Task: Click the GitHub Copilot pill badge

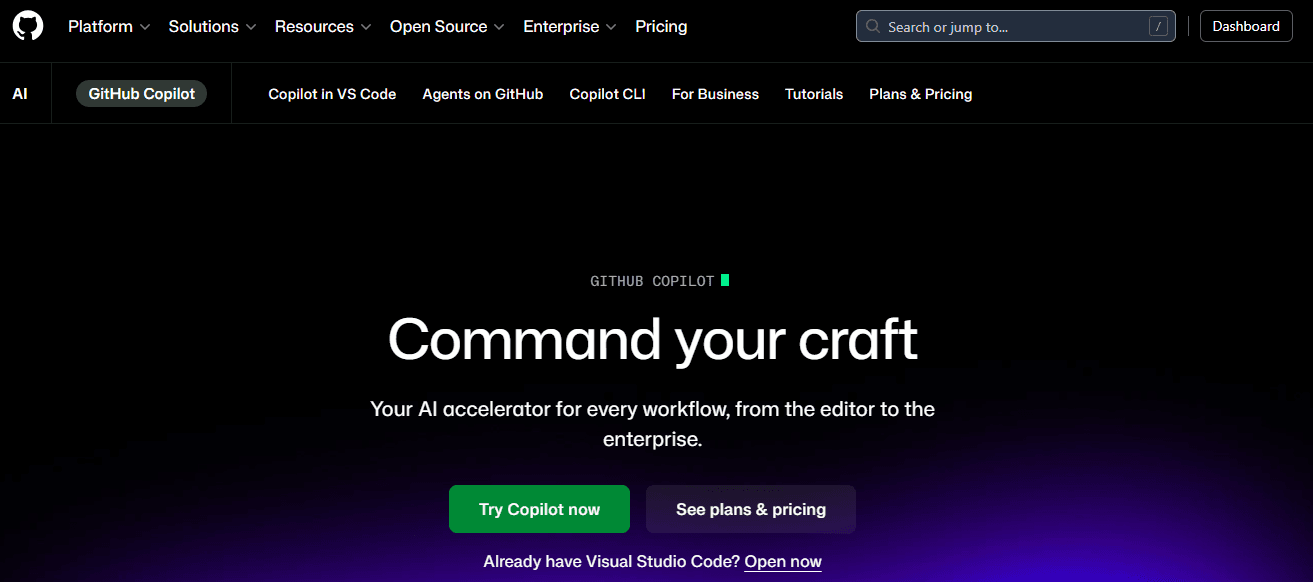Action: (140, 93)
